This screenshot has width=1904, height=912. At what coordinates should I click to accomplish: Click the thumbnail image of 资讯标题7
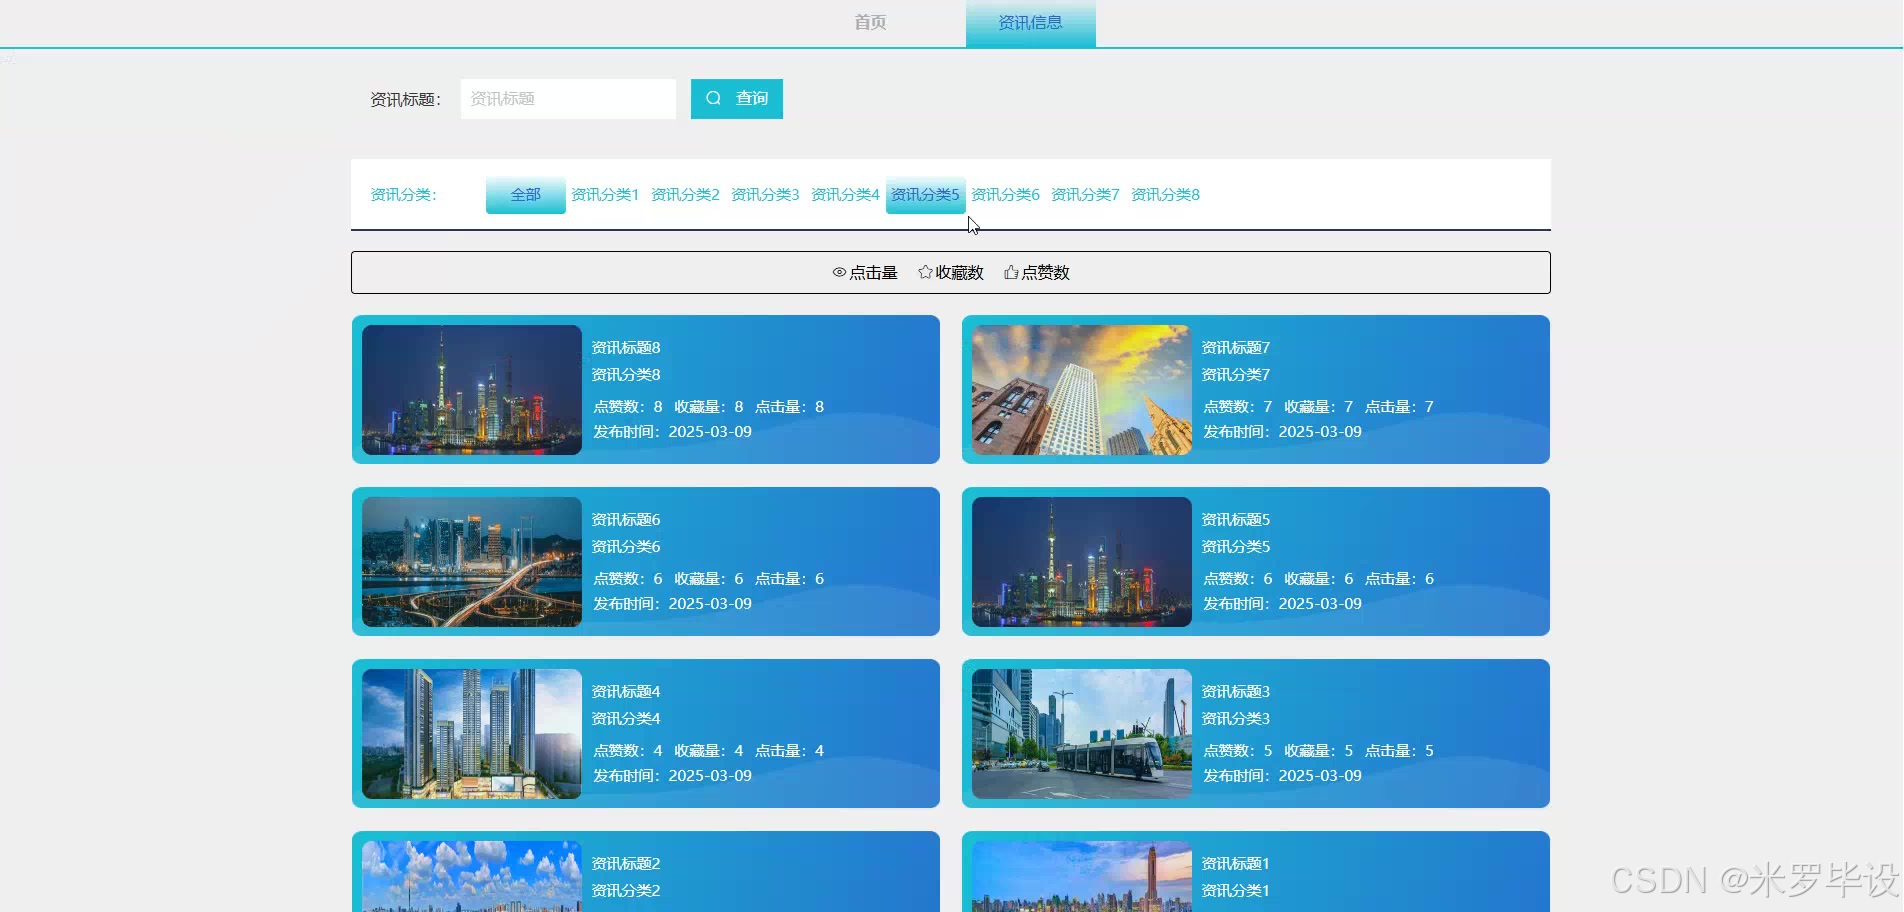click(x=1079, y=389)
